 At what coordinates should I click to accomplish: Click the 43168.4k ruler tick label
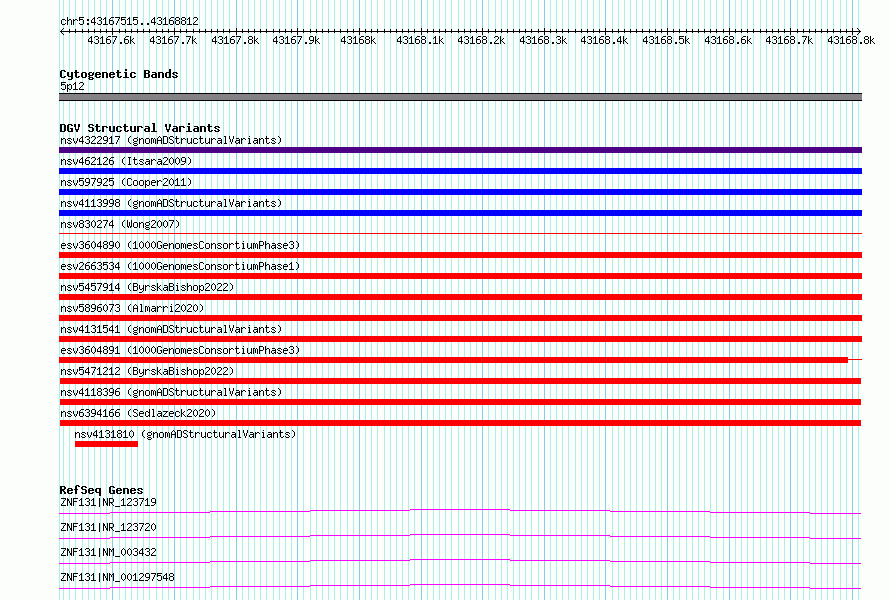604,40
